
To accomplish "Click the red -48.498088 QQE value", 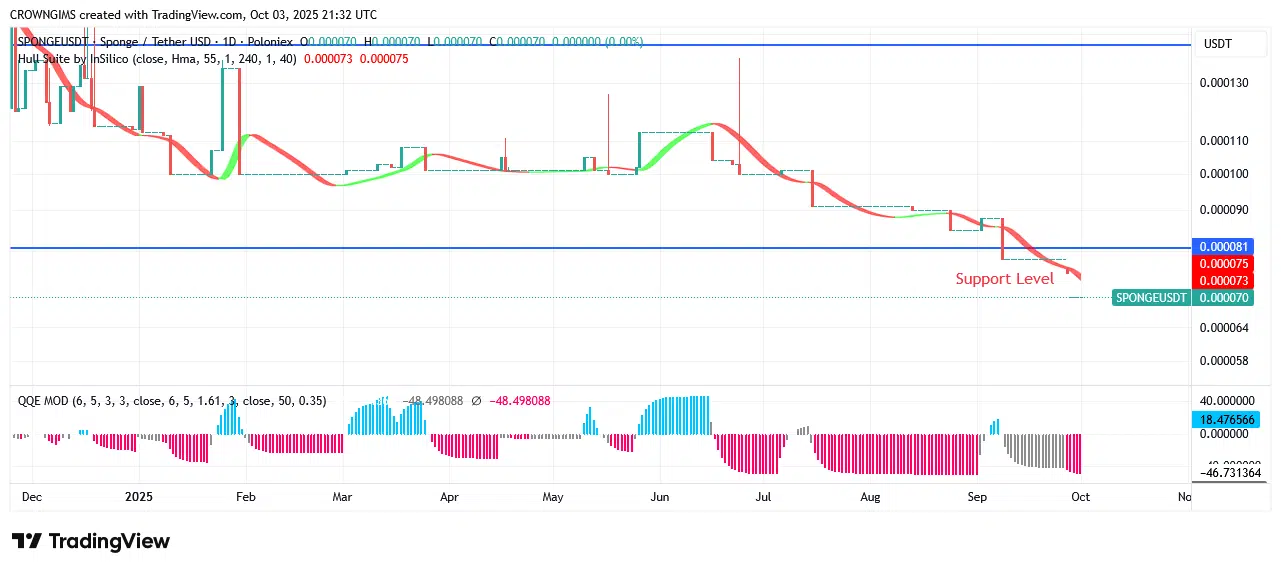I will [x=518, y=401].
